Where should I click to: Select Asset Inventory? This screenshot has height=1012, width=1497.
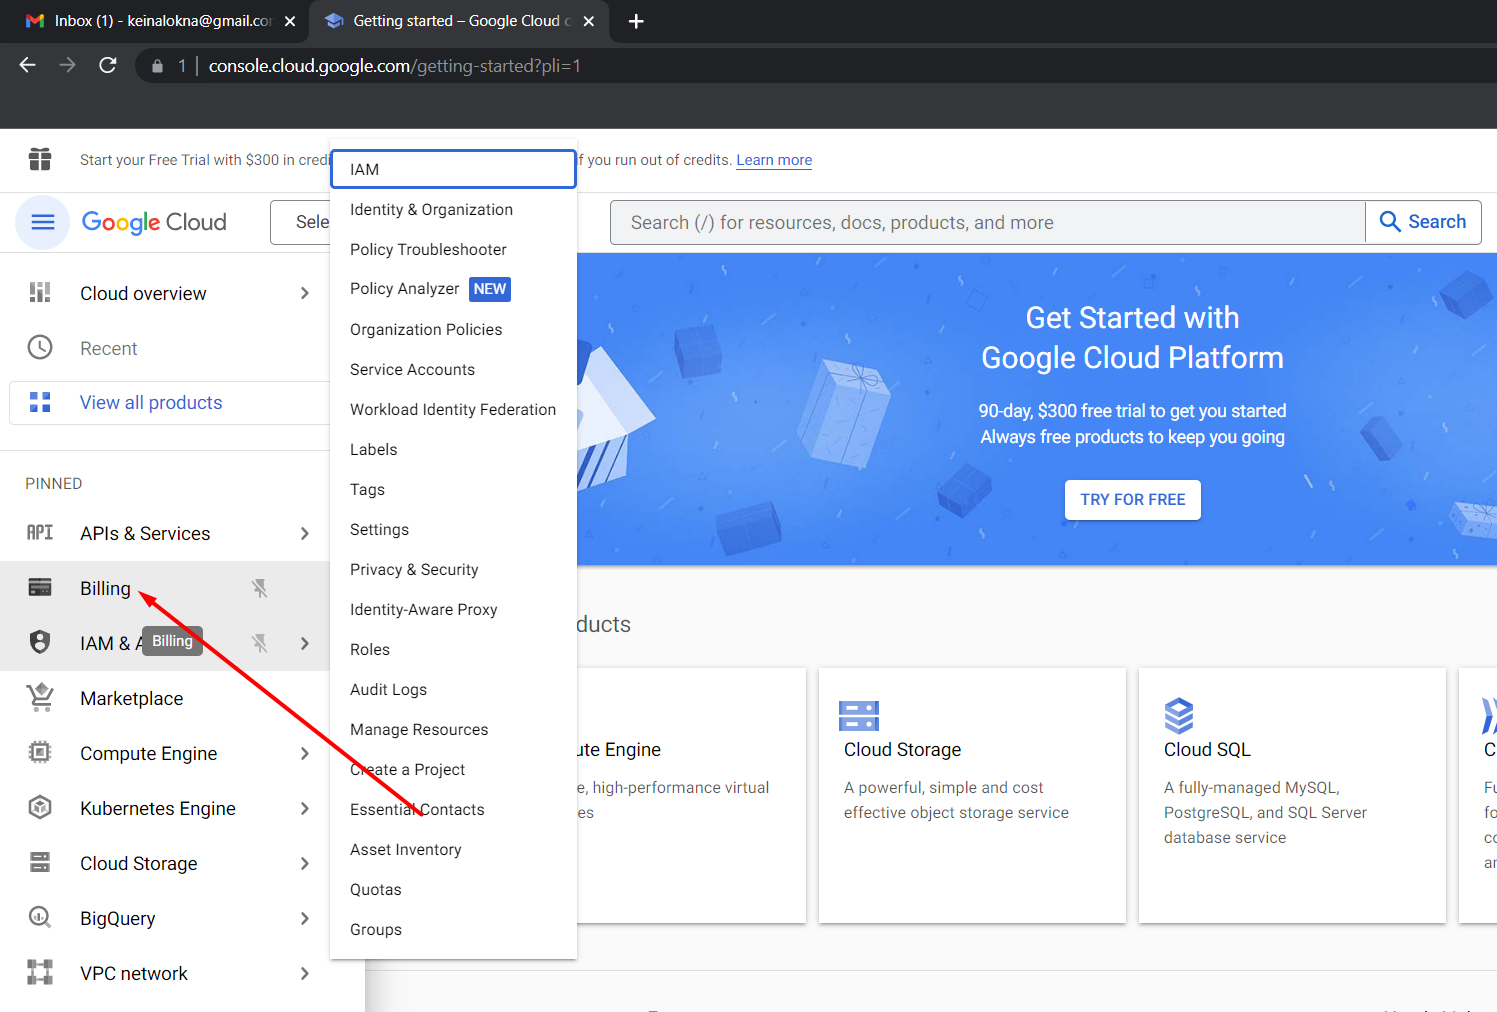(453, 849)
